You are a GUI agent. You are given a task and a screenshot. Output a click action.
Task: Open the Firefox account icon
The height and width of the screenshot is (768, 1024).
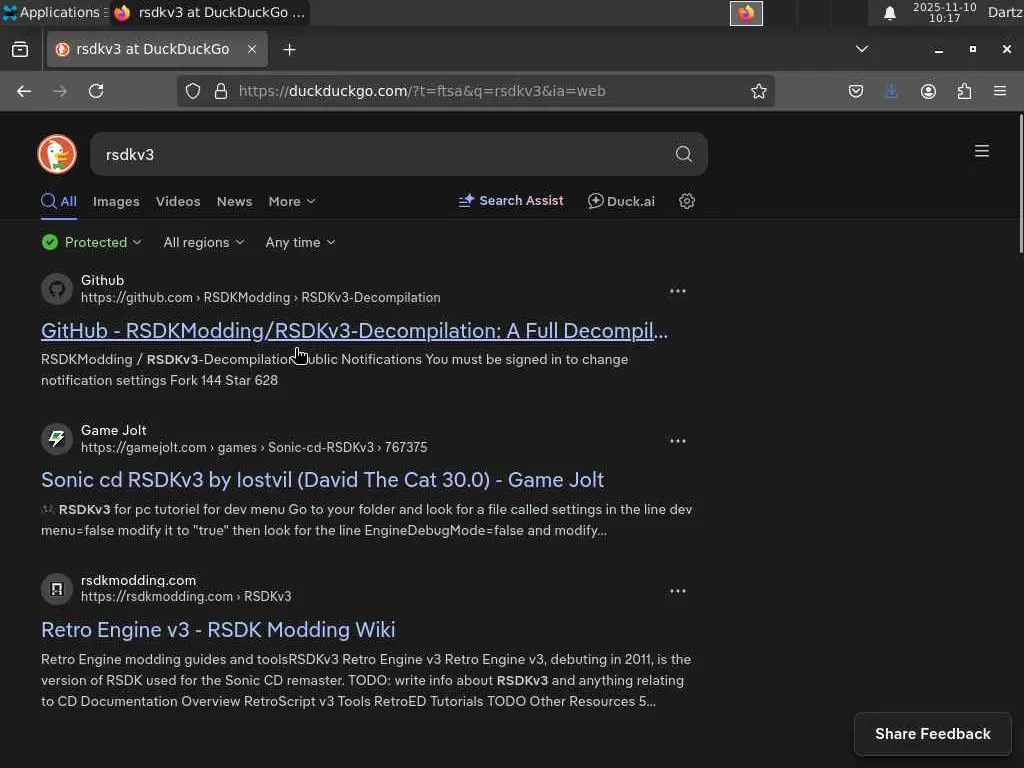[928, 91]
